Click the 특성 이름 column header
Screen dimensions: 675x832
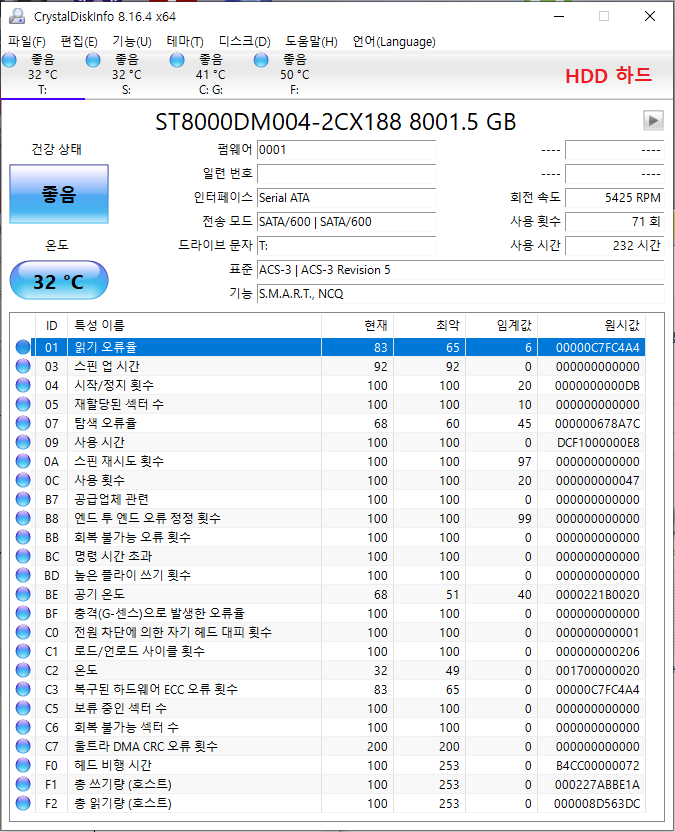(194, 325)
